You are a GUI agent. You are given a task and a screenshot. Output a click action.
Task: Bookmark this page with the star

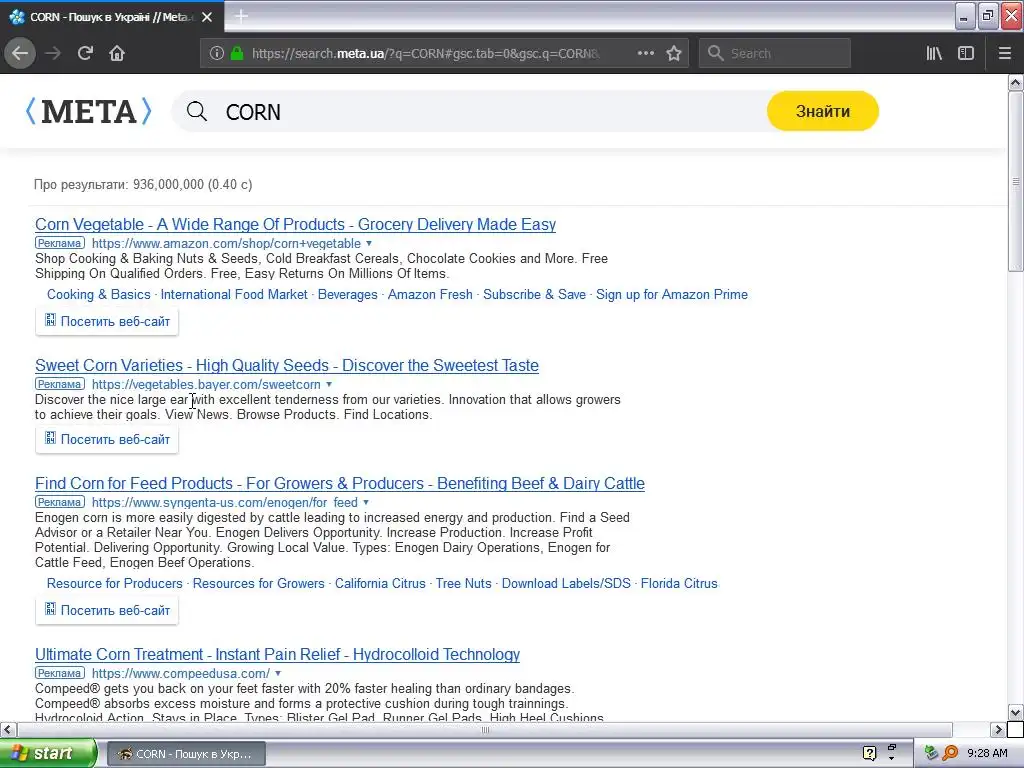(x=674, y=53)
